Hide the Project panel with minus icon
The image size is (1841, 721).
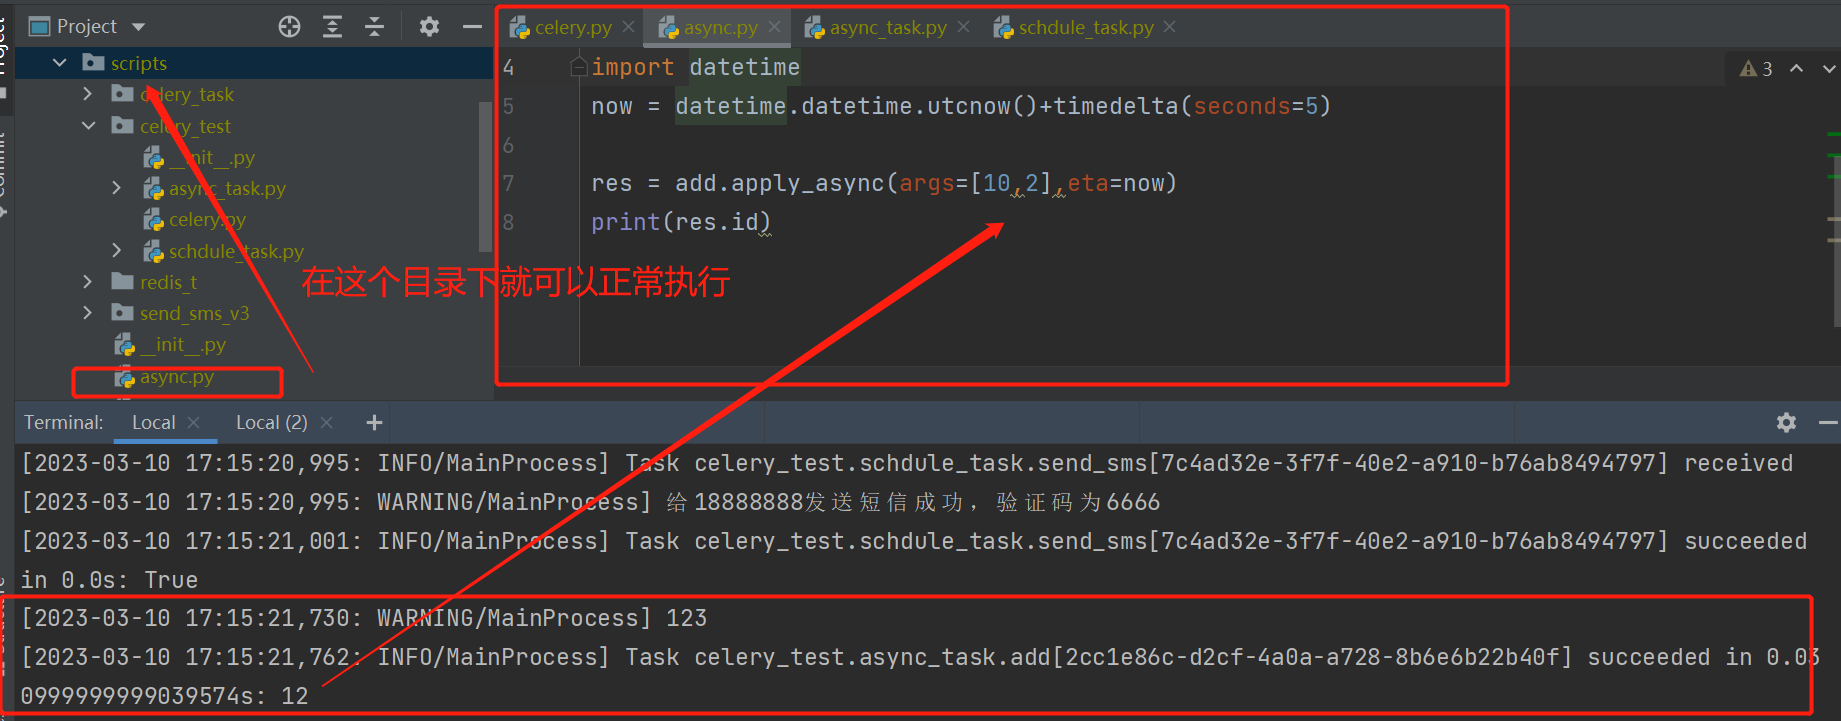click(x=472, y=27)
